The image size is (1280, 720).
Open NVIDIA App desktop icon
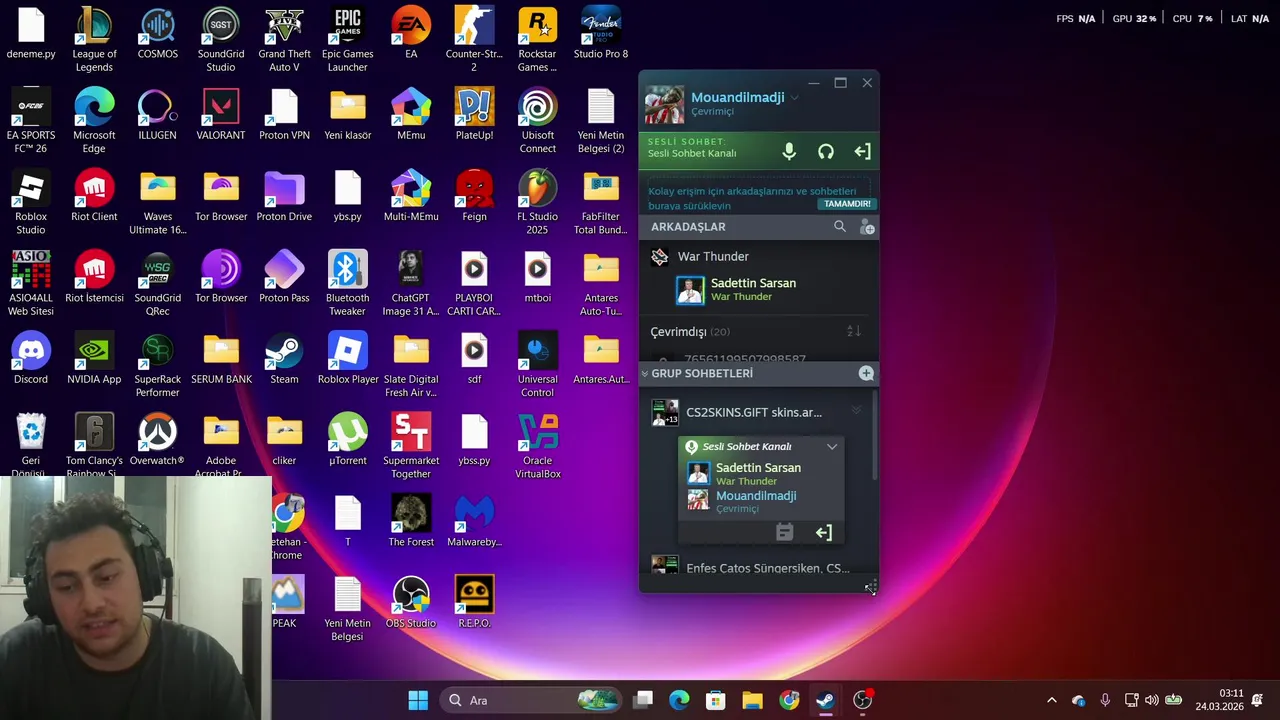click(x=94, y=359)
